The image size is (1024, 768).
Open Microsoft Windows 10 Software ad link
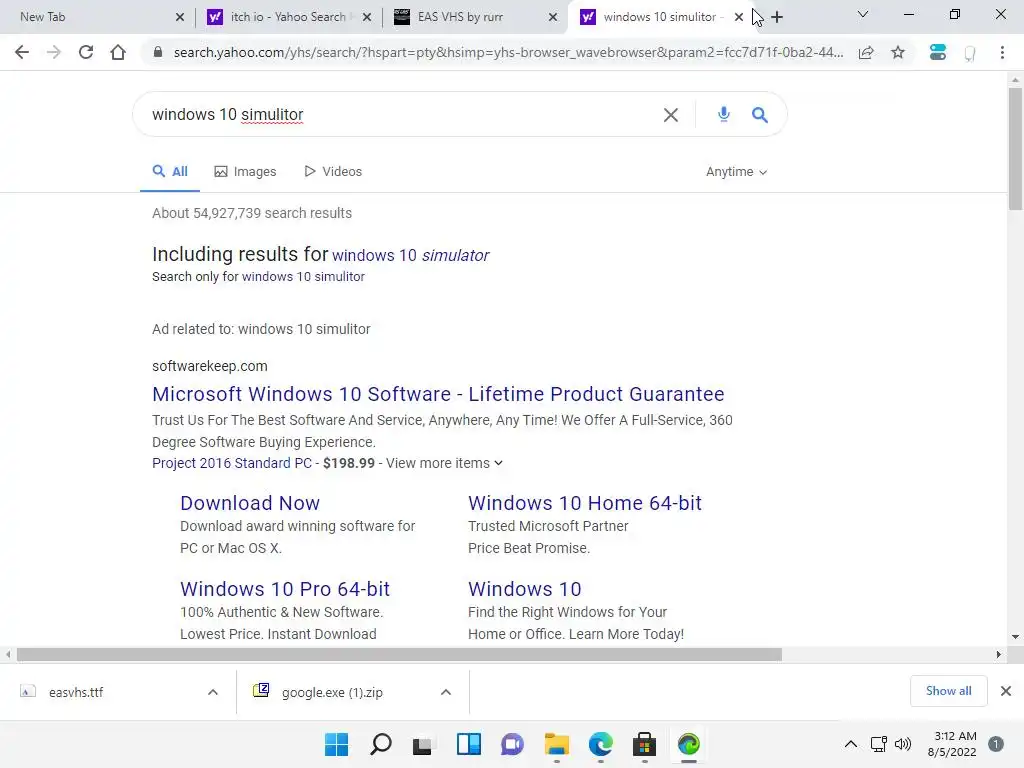pyautogui.click(x=438, y=394)
